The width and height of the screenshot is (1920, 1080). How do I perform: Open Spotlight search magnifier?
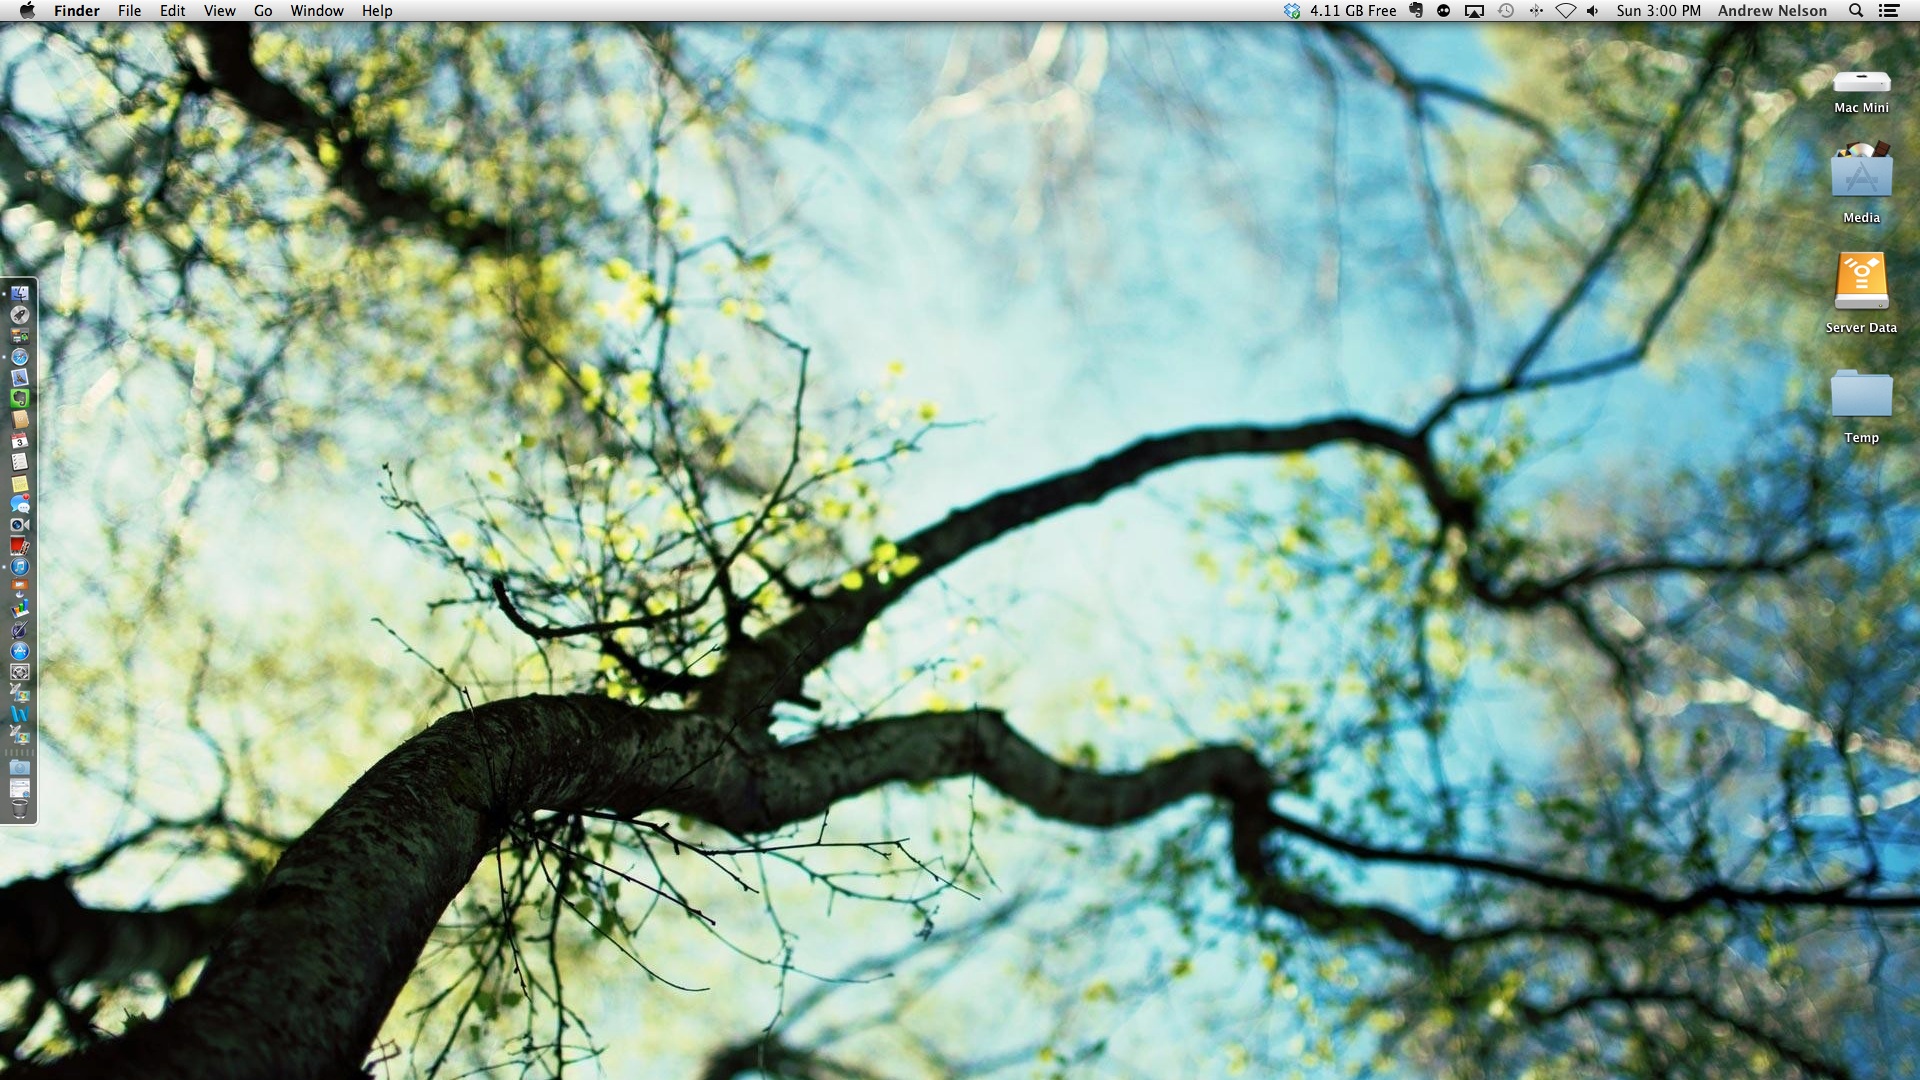1856,11
